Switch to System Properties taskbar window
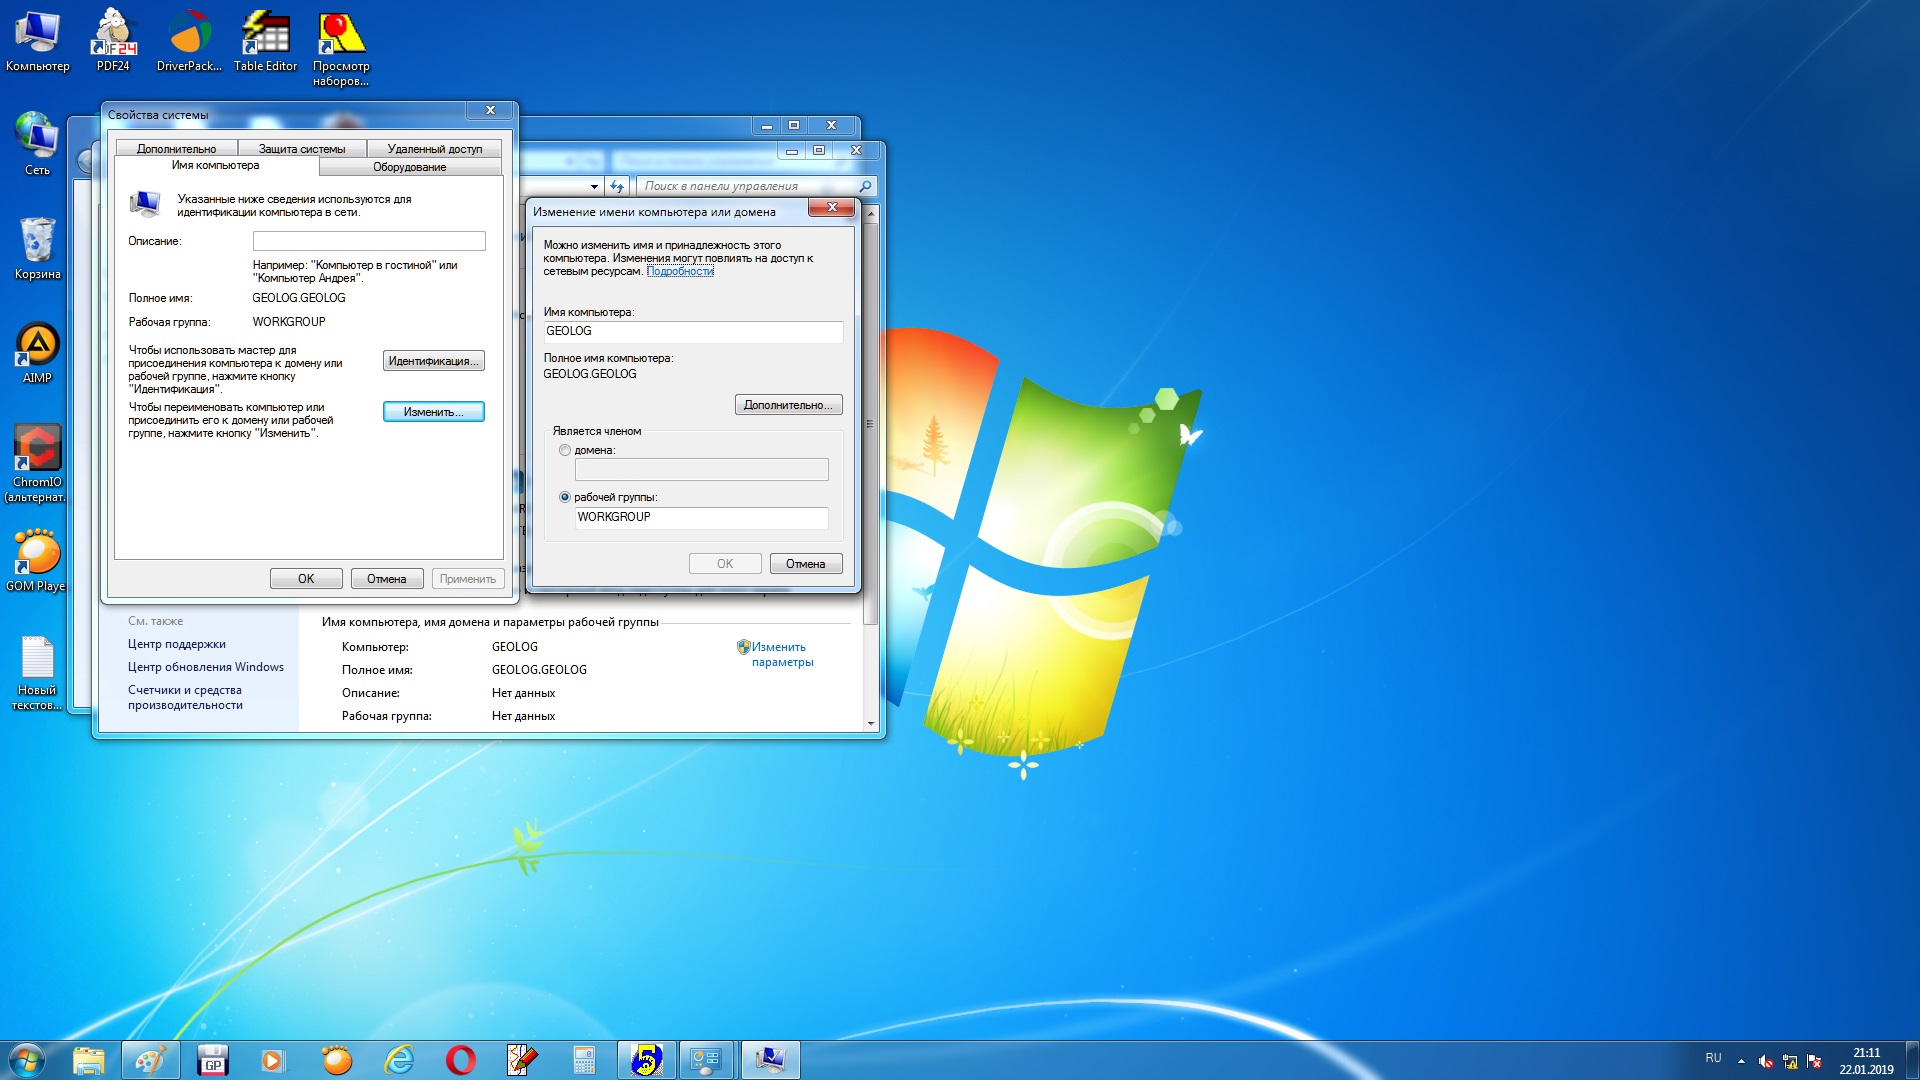1920x1080 pixels. click(770, 1060)
